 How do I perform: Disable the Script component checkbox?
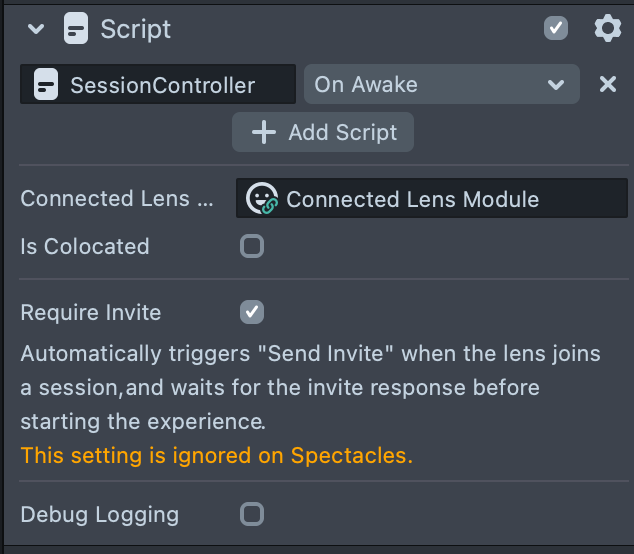point(556,29)
